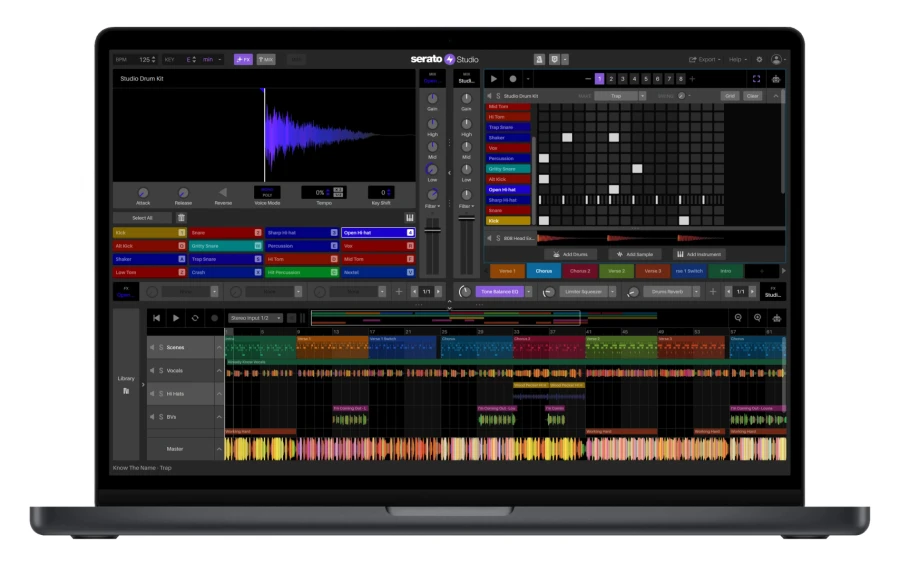Screen dimensions: 900x566
Task: Click the Clear button in drum deck
Action: coord(752,96)
